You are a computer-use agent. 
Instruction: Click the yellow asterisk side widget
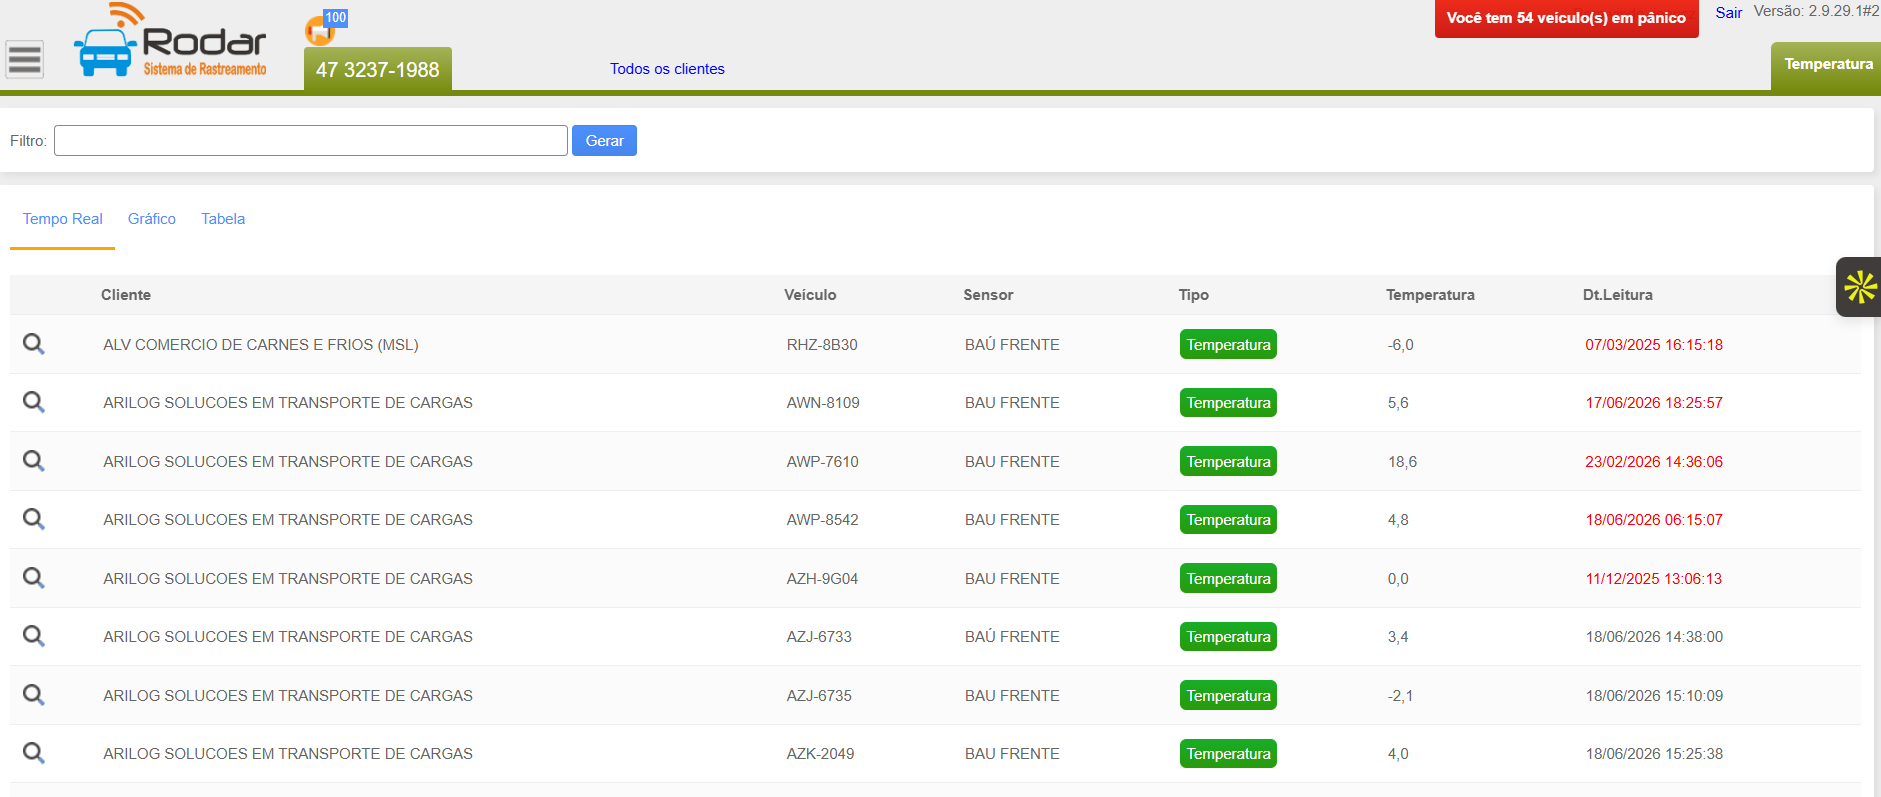point(1859,287)
